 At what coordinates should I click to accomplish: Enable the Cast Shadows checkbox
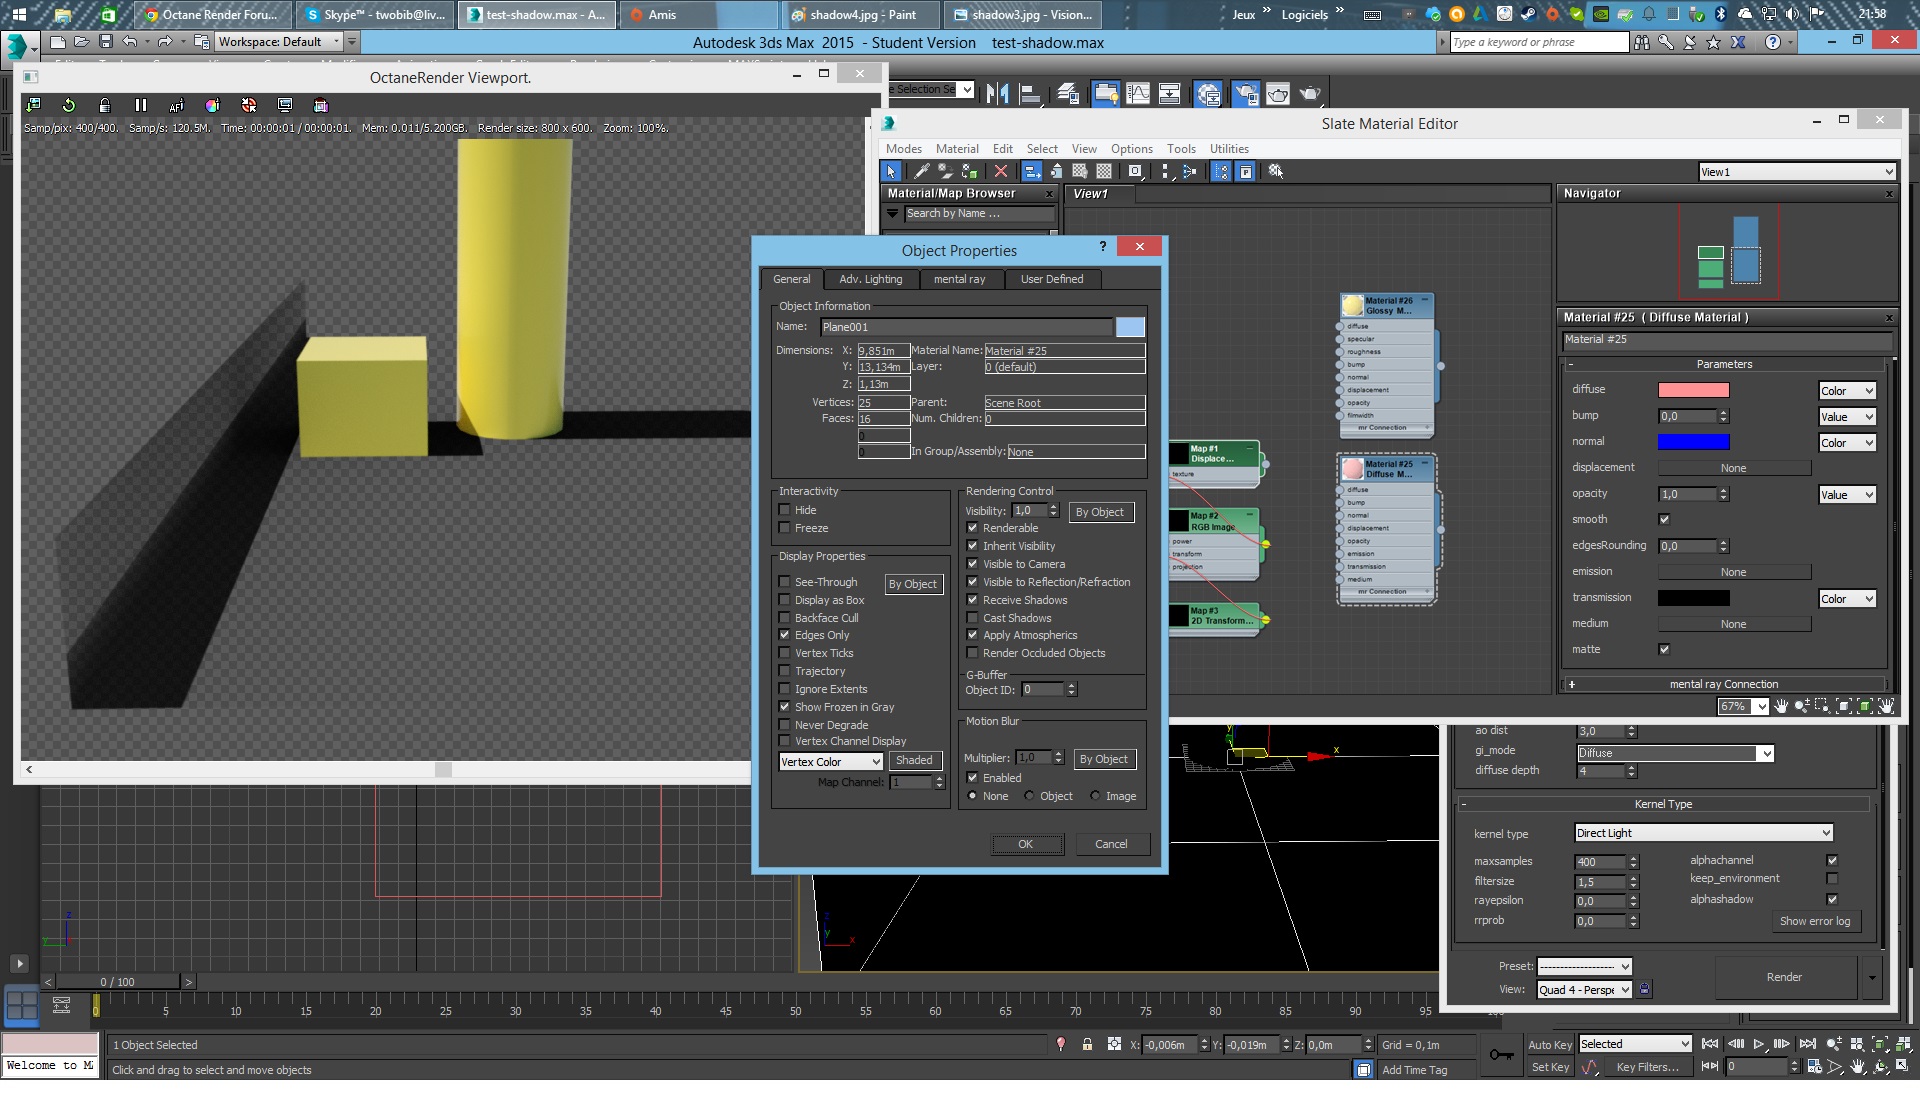pos(972,618)
